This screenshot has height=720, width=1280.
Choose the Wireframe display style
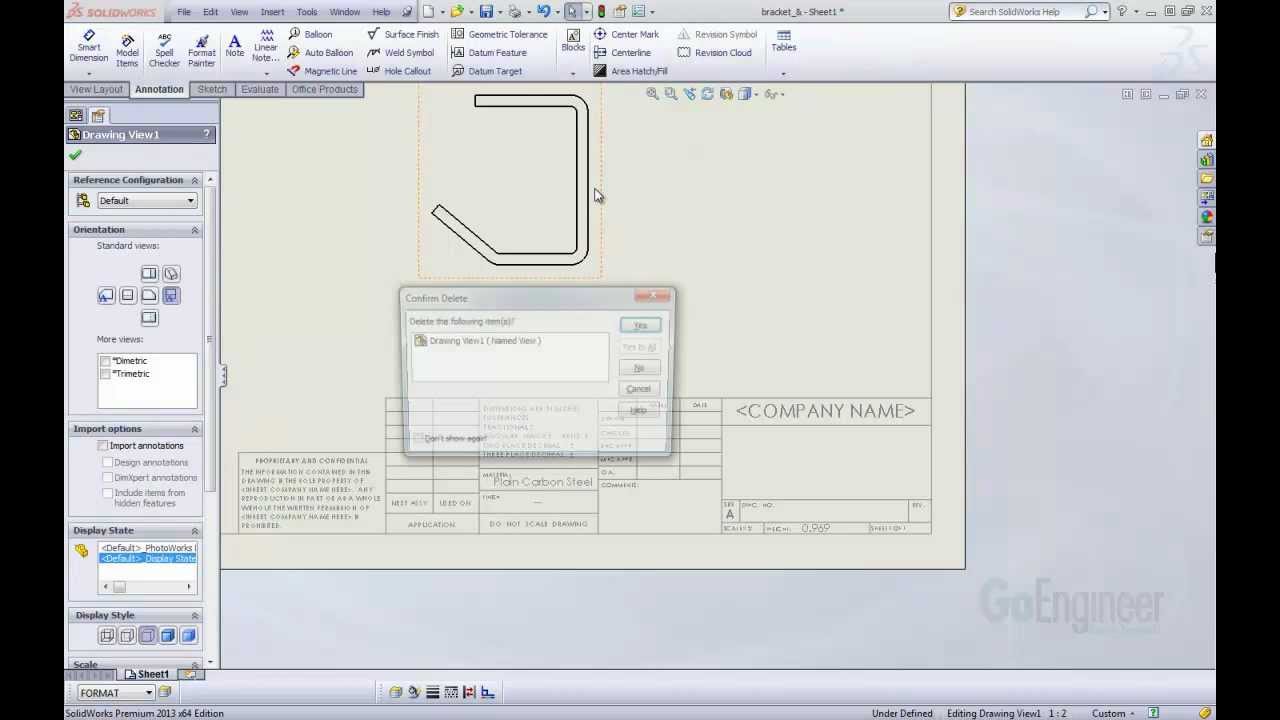[x=107, y=635]
